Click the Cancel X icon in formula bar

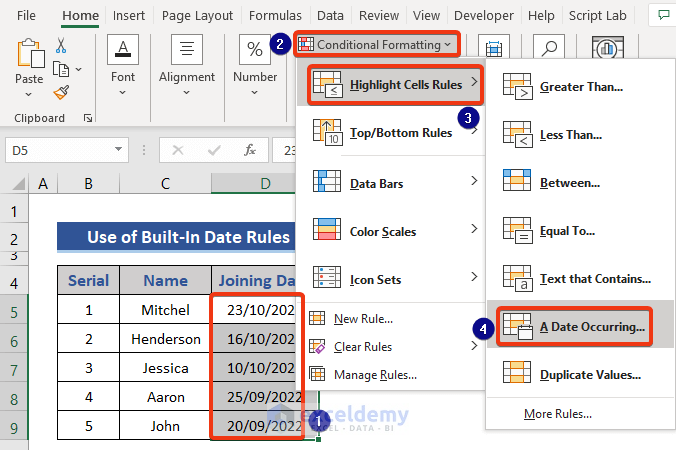[x=178, y=150]
